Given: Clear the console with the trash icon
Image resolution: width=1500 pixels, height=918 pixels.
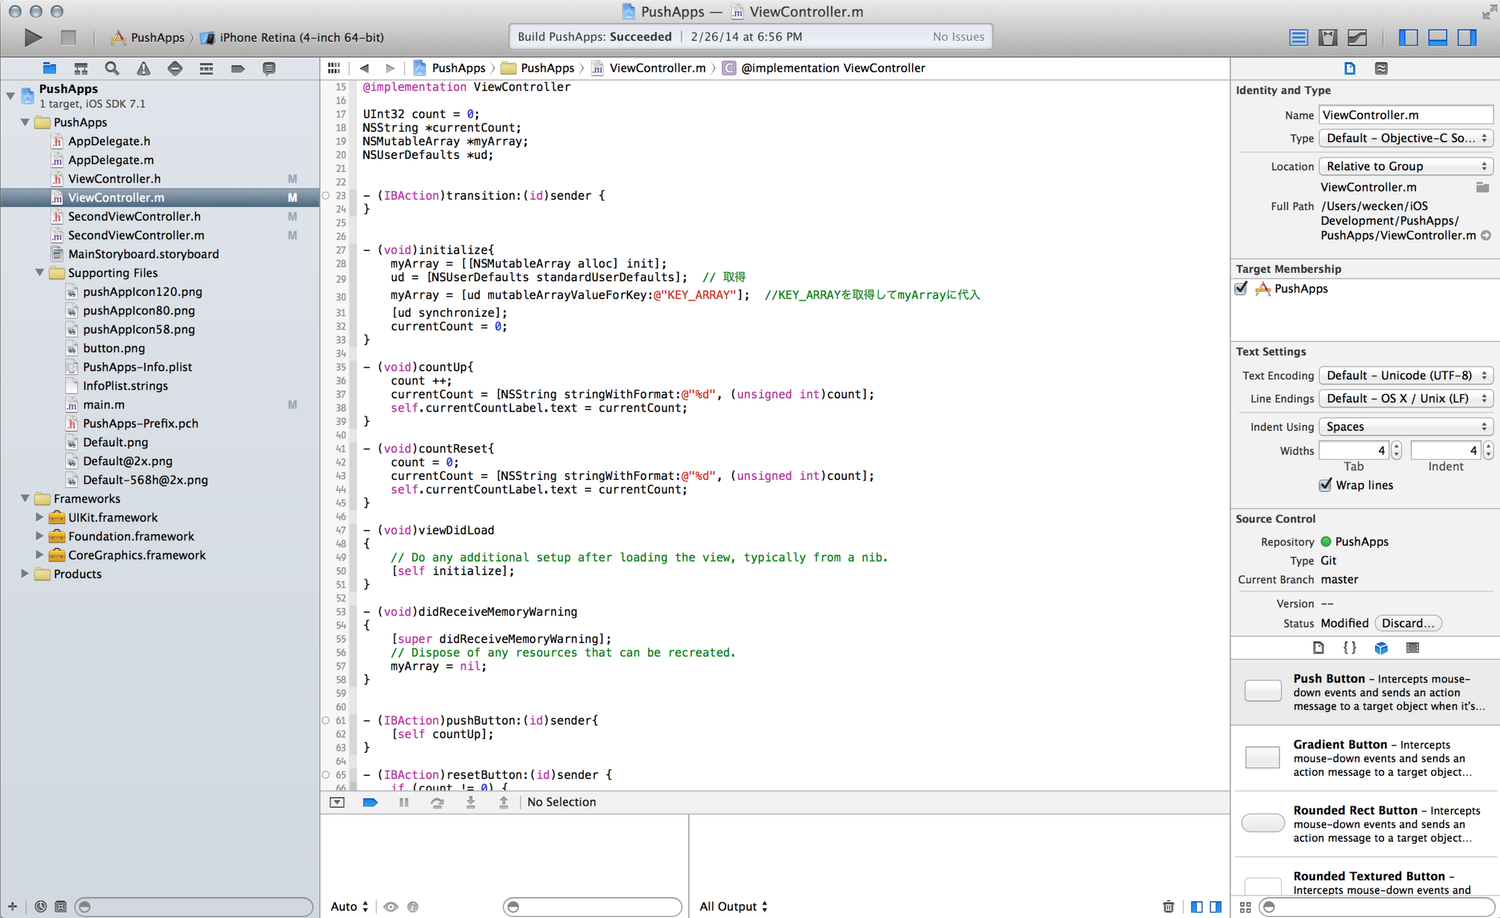Looking at the screenshot, I should pos(1168,907).
